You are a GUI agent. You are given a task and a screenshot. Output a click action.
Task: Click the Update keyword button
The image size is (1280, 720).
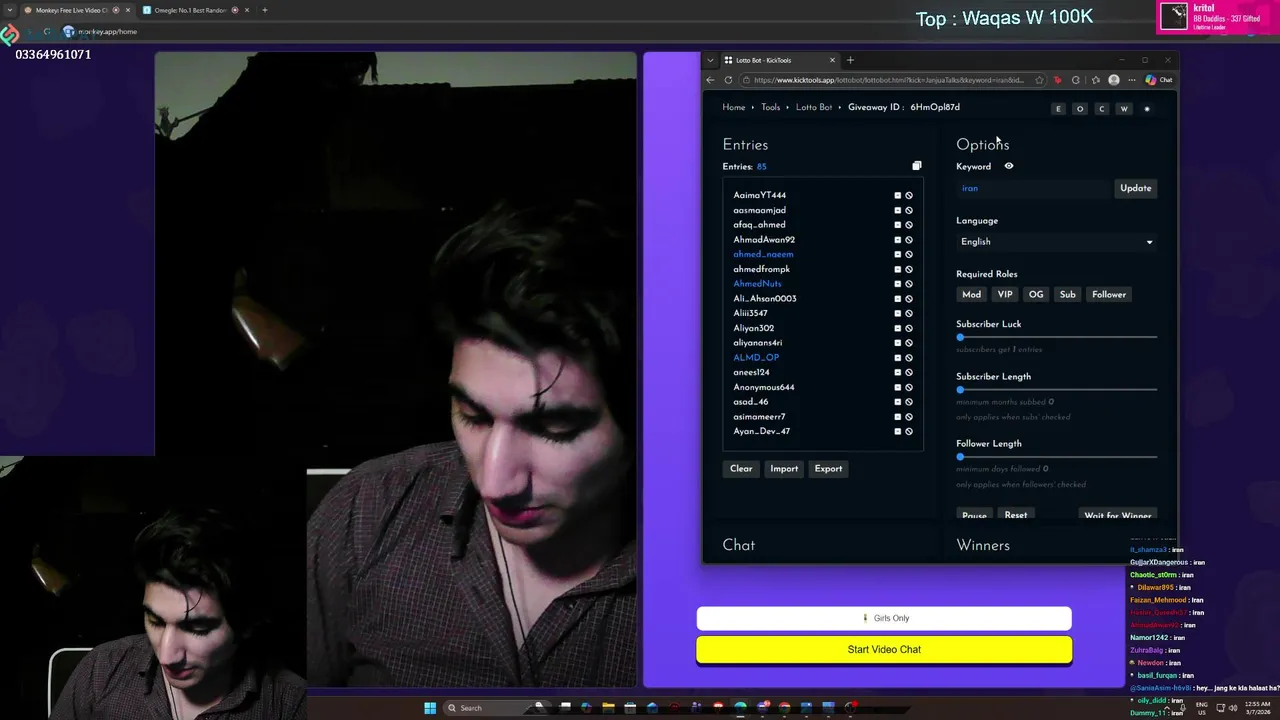point(1135,188)
